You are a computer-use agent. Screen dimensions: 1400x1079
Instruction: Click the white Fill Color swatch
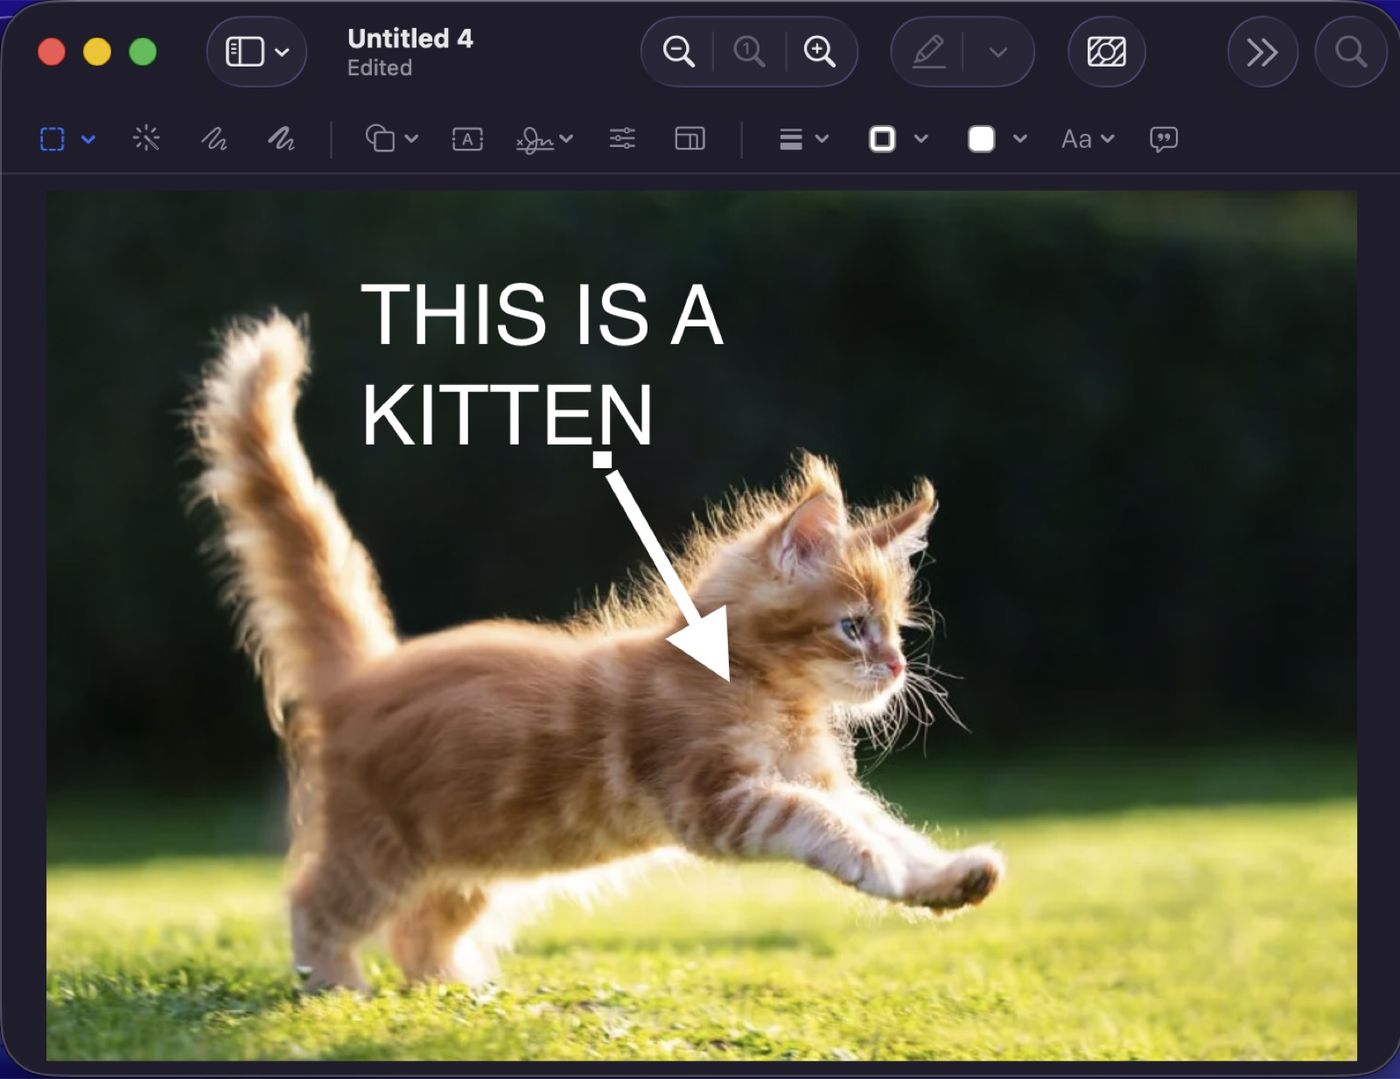(981, 139)
